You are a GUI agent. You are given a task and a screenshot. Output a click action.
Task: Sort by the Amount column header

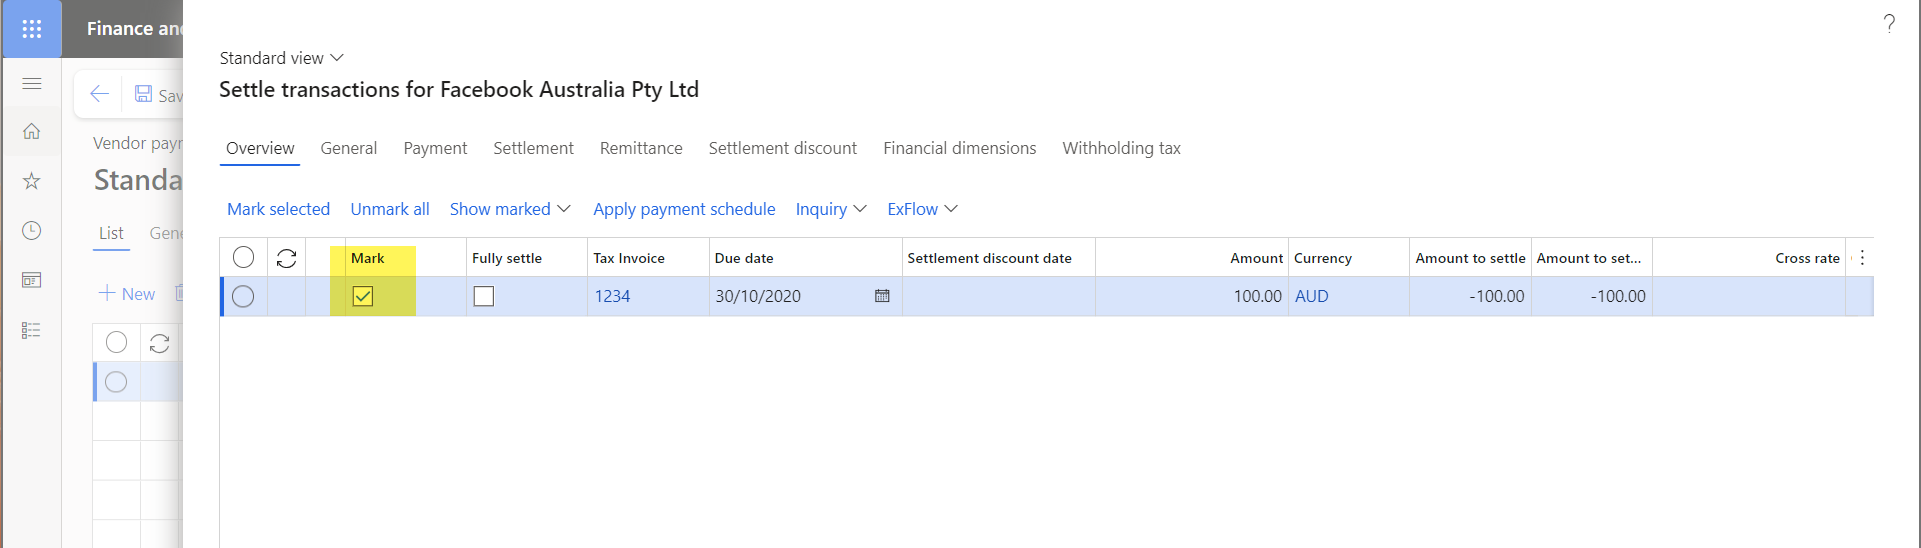click(1256, 258)
